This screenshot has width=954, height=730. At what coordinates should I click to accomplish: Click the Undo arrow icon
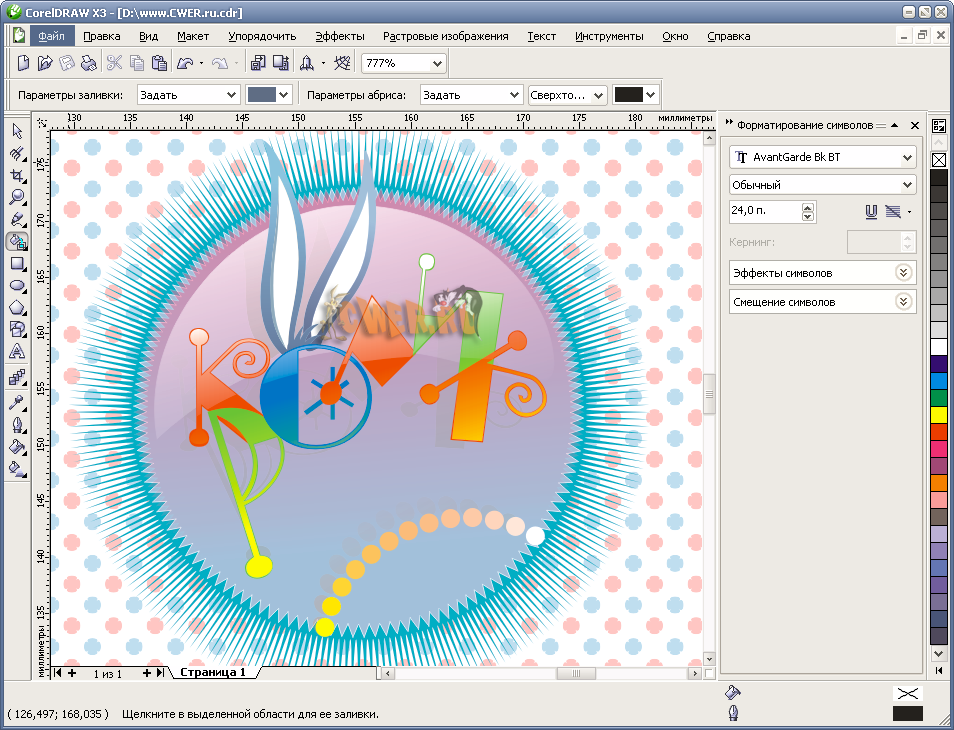tap(184, 63)
